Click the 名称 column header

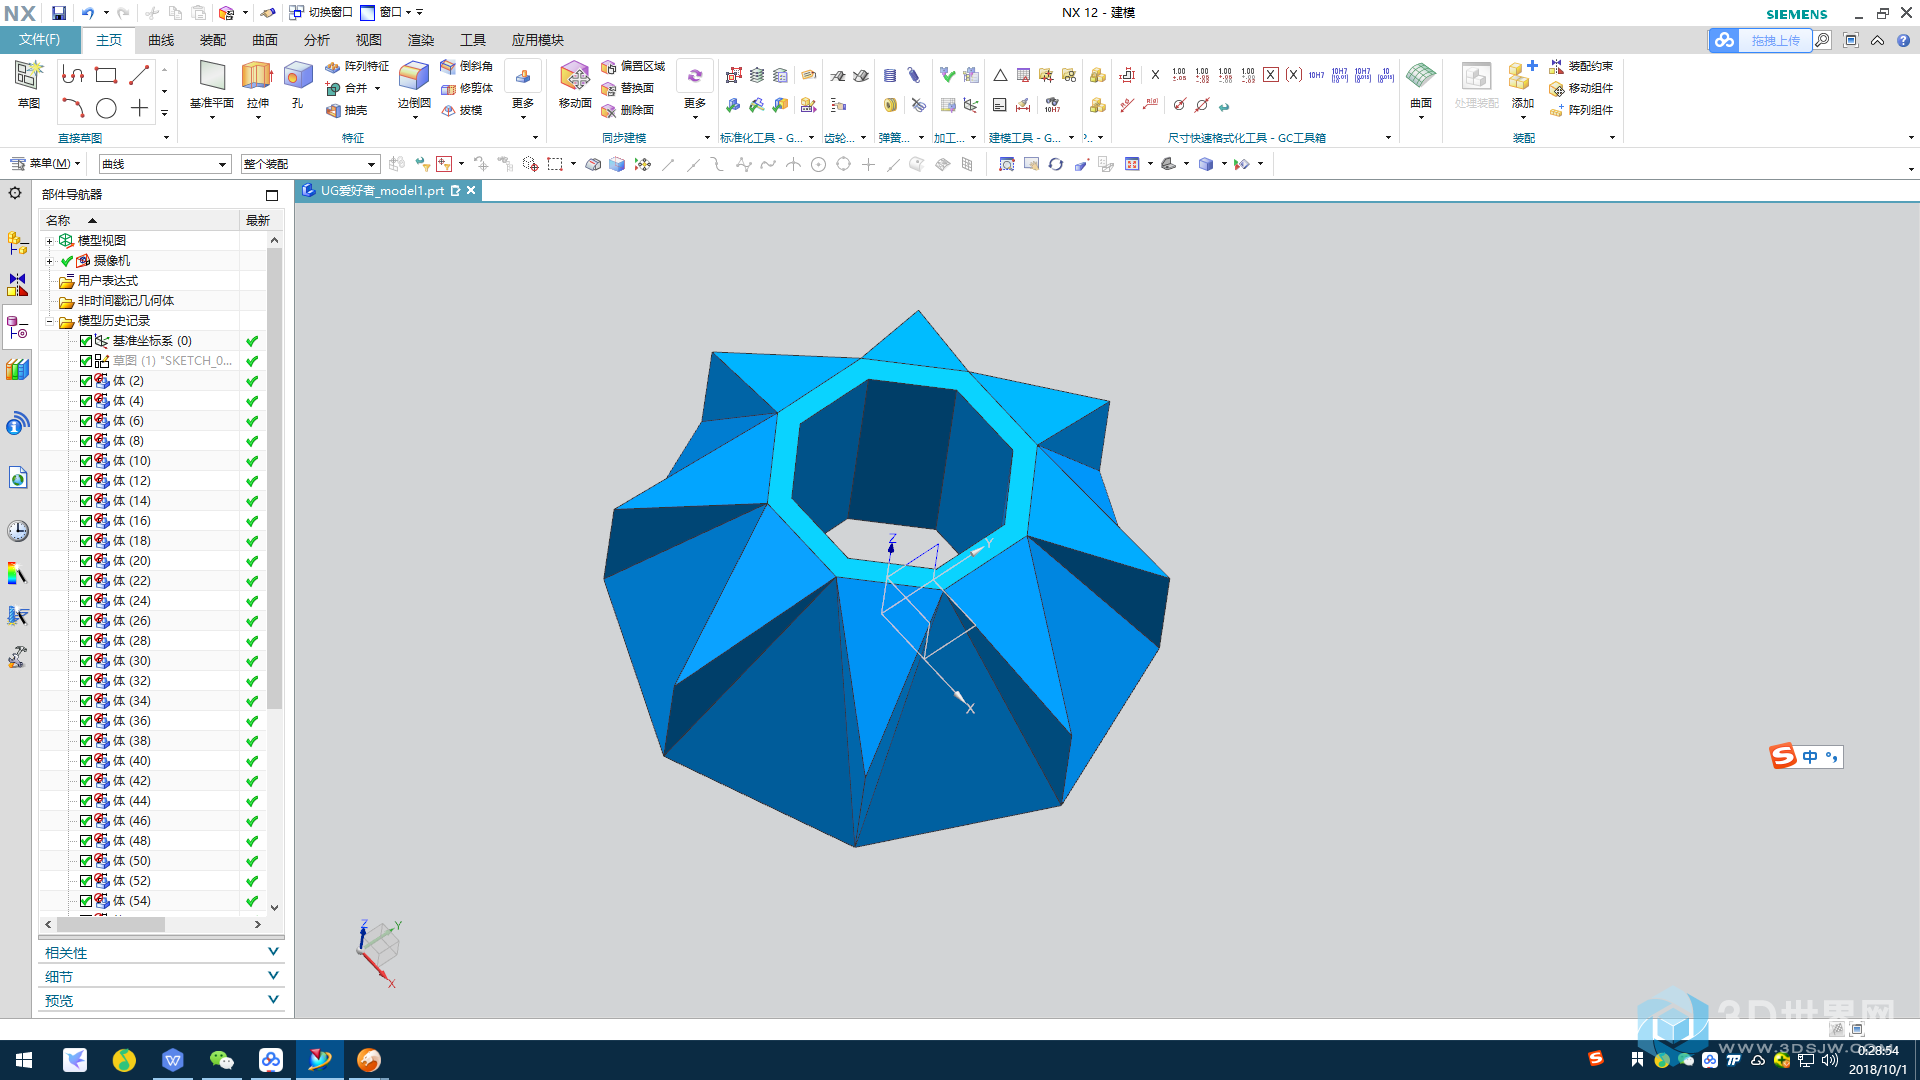point(139,220)
